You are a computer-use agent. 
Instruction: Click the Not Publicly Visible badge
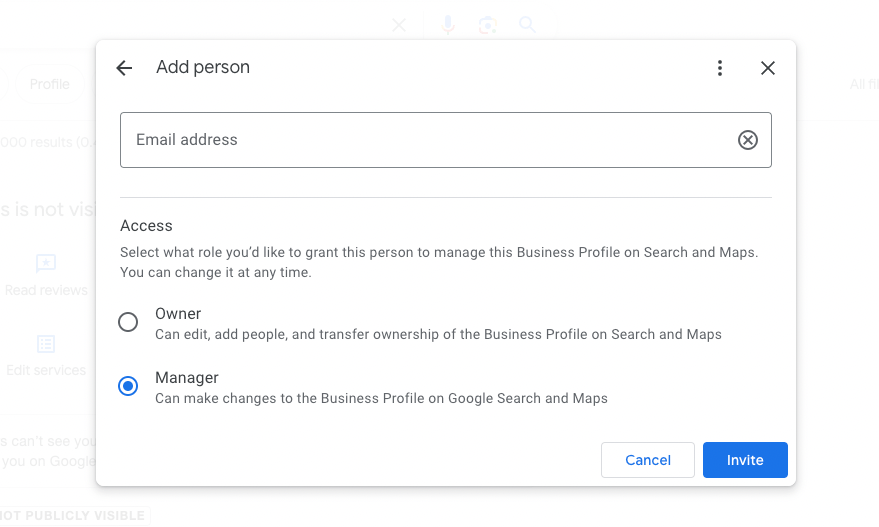(x=74, y=516)
